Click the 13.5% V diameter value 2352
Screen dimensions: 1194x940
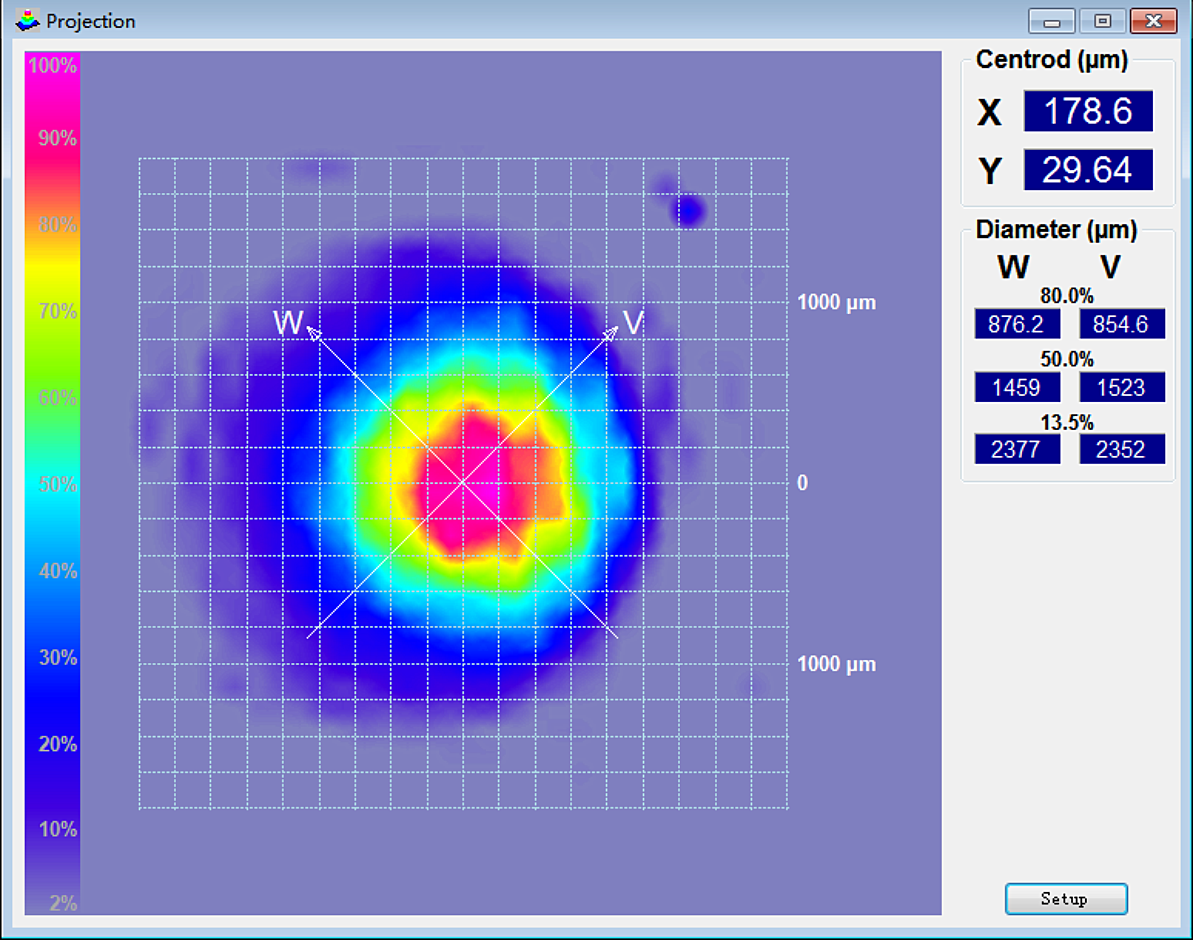click(x=1122, y=449)
